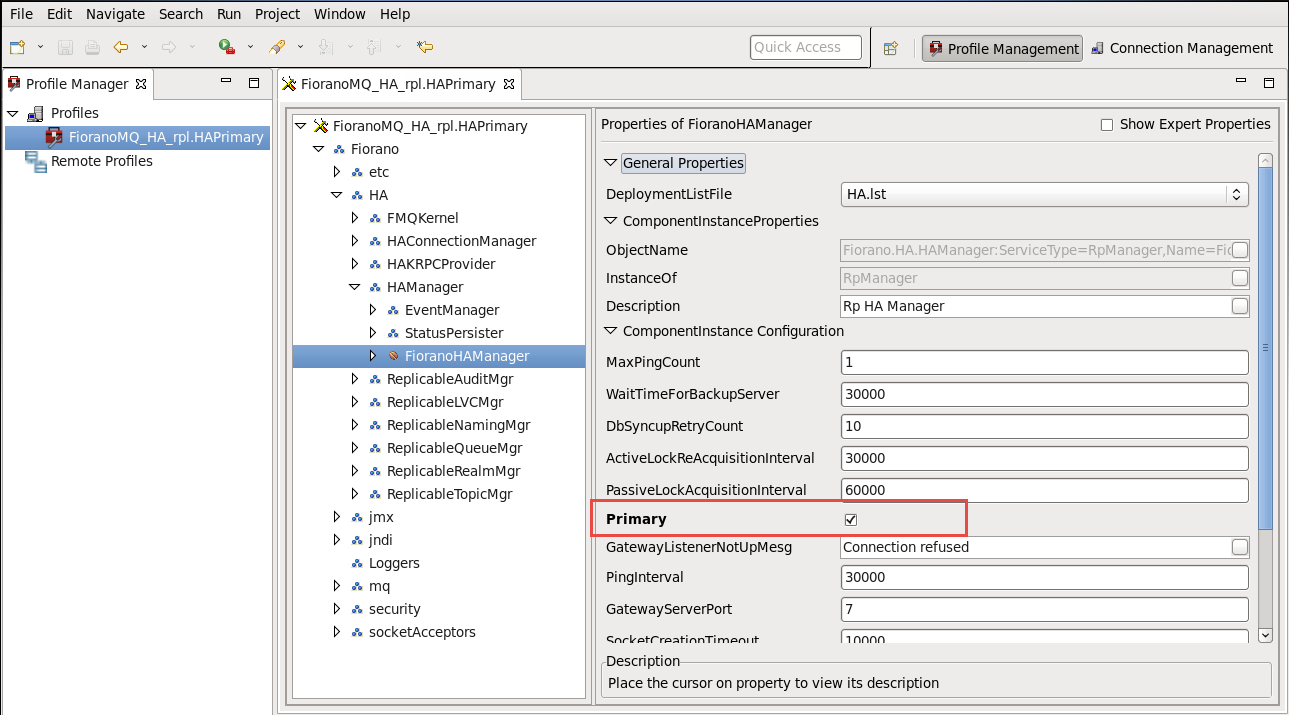1289x715 pixels.
Task: Select the HAKRPCProvider tree item
Action: pyautogui.click(x=441, y=264)
